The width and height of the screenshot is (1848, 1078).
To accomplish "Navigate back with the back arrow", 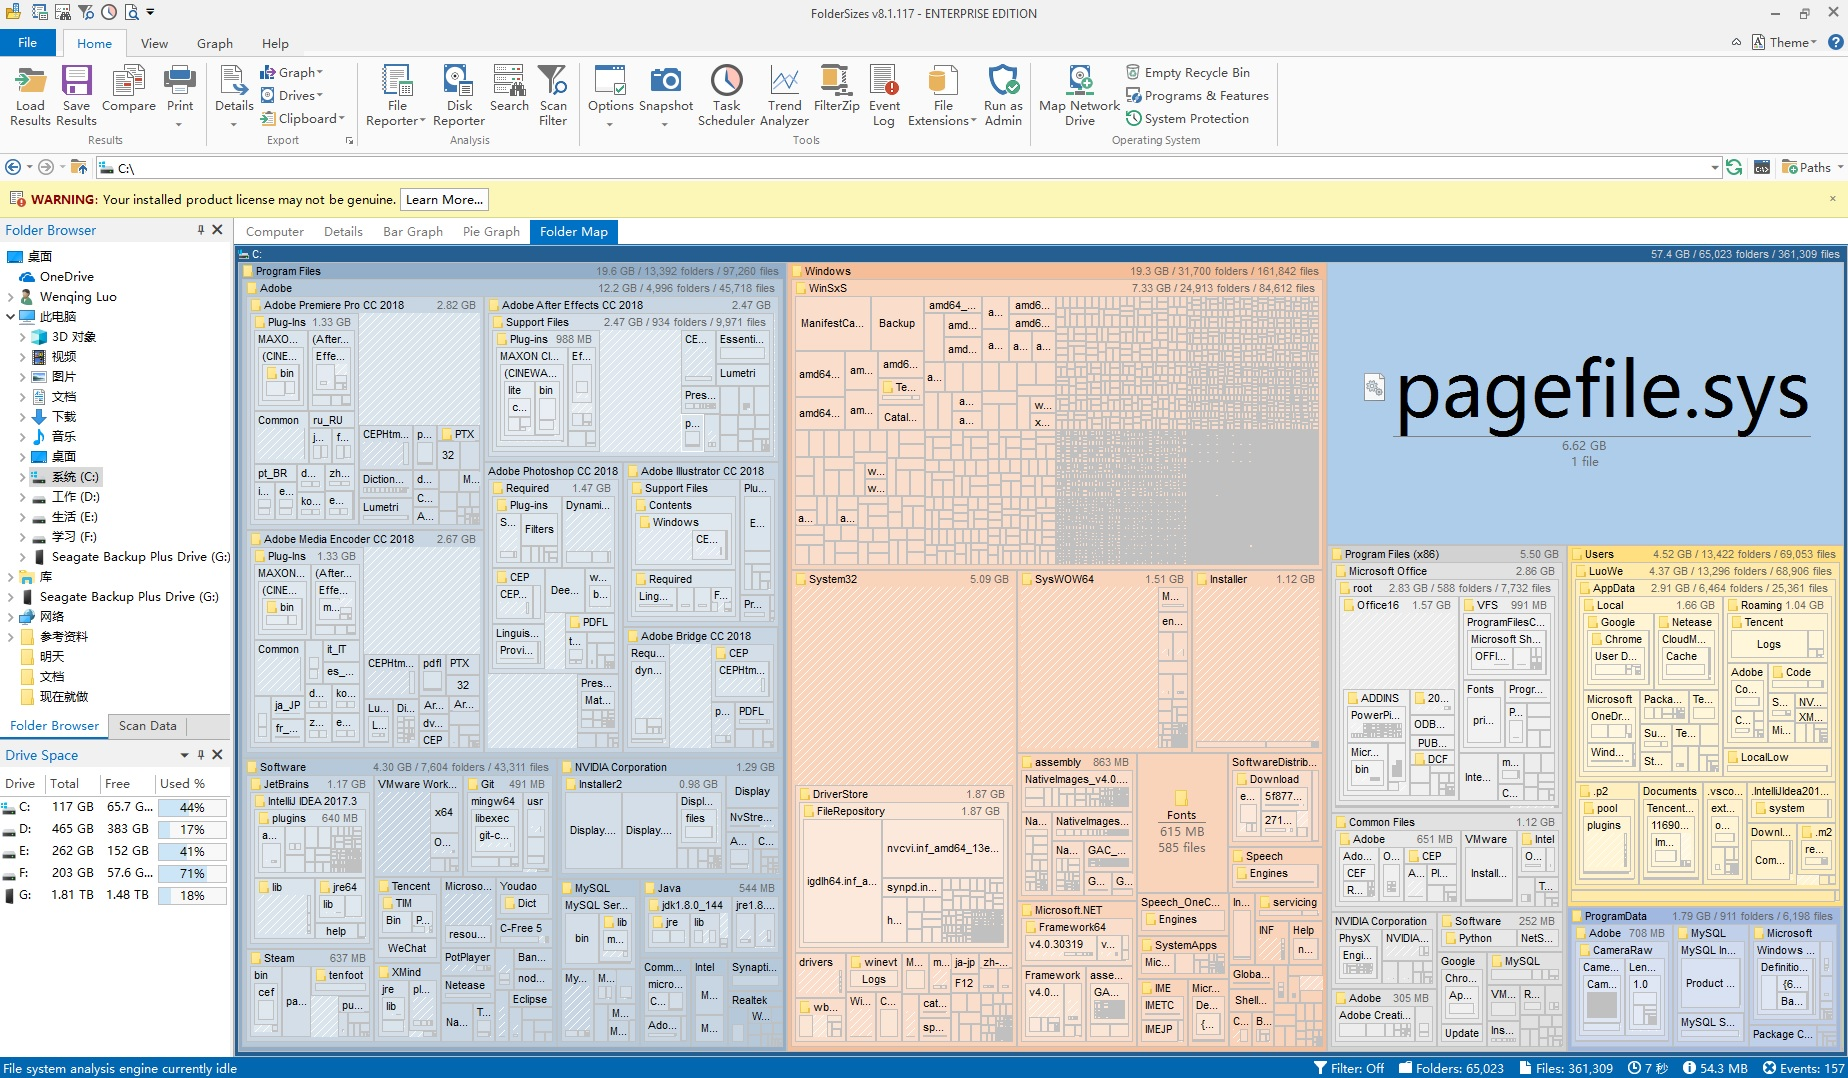I will click(13, 167).
